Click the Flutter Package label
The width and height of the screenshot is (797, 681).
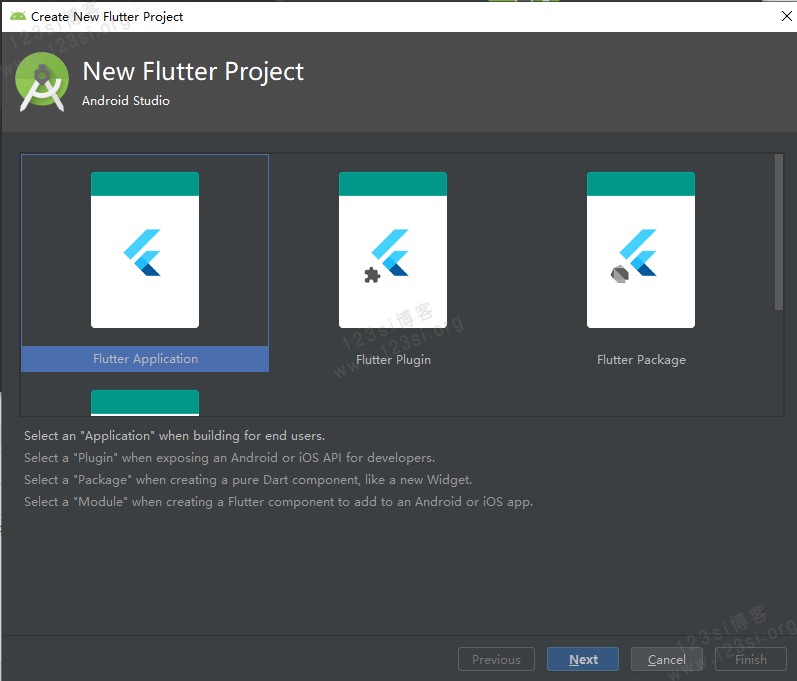pyautogui.click(x=641, y=360)
